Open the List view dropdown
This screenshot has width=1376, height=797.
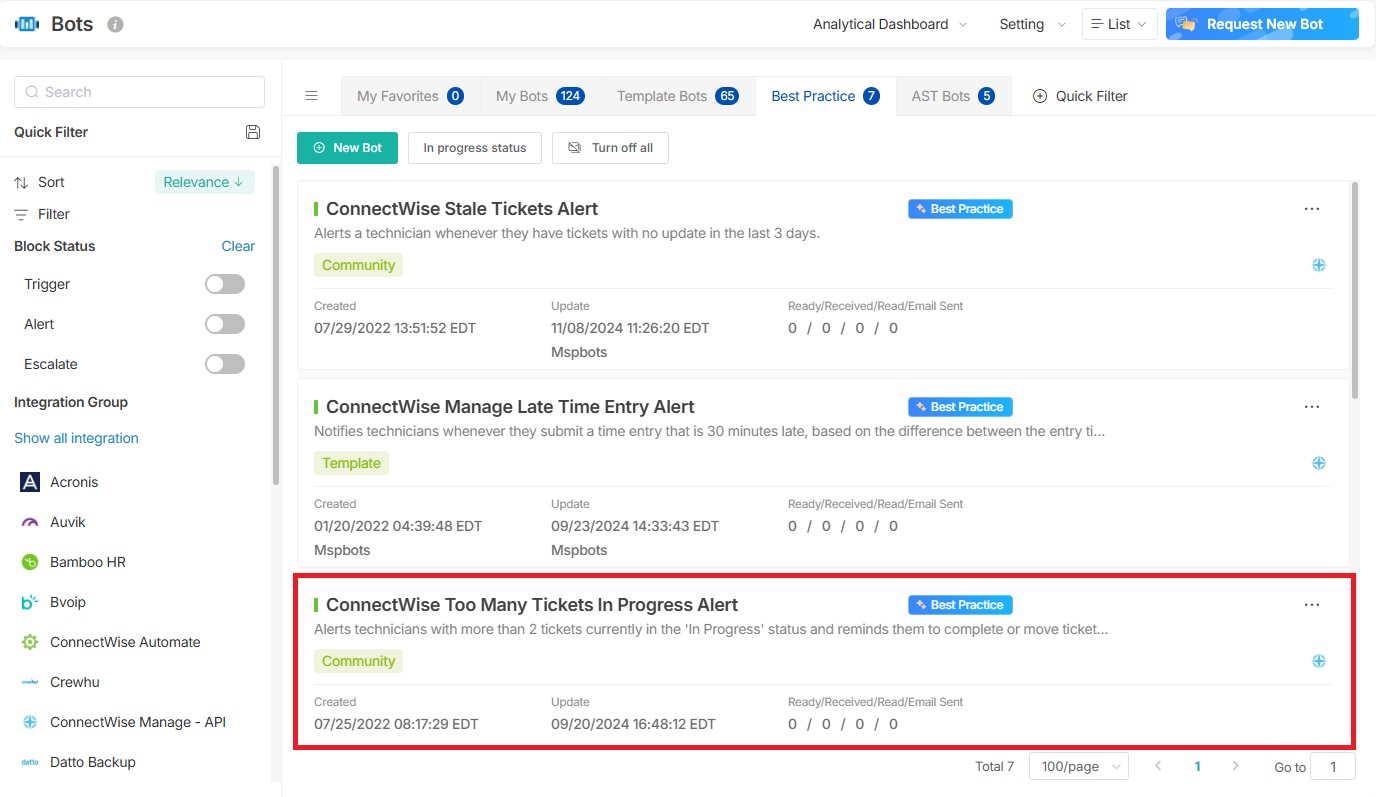pyautogui.click(x=1119, y=24)
